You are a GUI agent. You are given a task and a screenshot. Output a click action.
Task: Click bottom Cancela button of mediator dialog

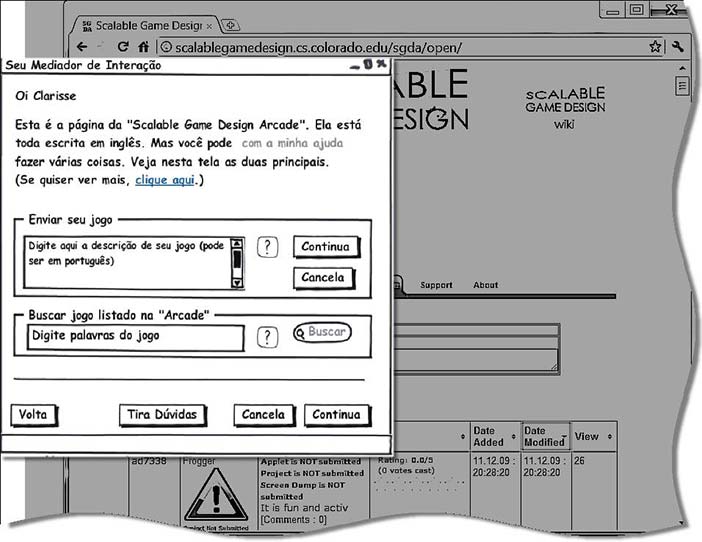[264, 415]
